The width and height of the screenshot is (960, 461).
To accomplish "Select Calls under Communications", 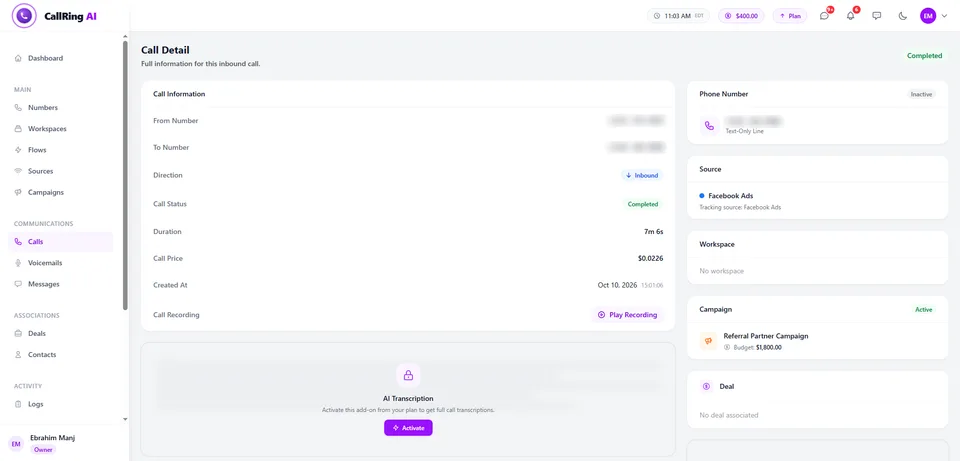I will click(x=61, y=242).
